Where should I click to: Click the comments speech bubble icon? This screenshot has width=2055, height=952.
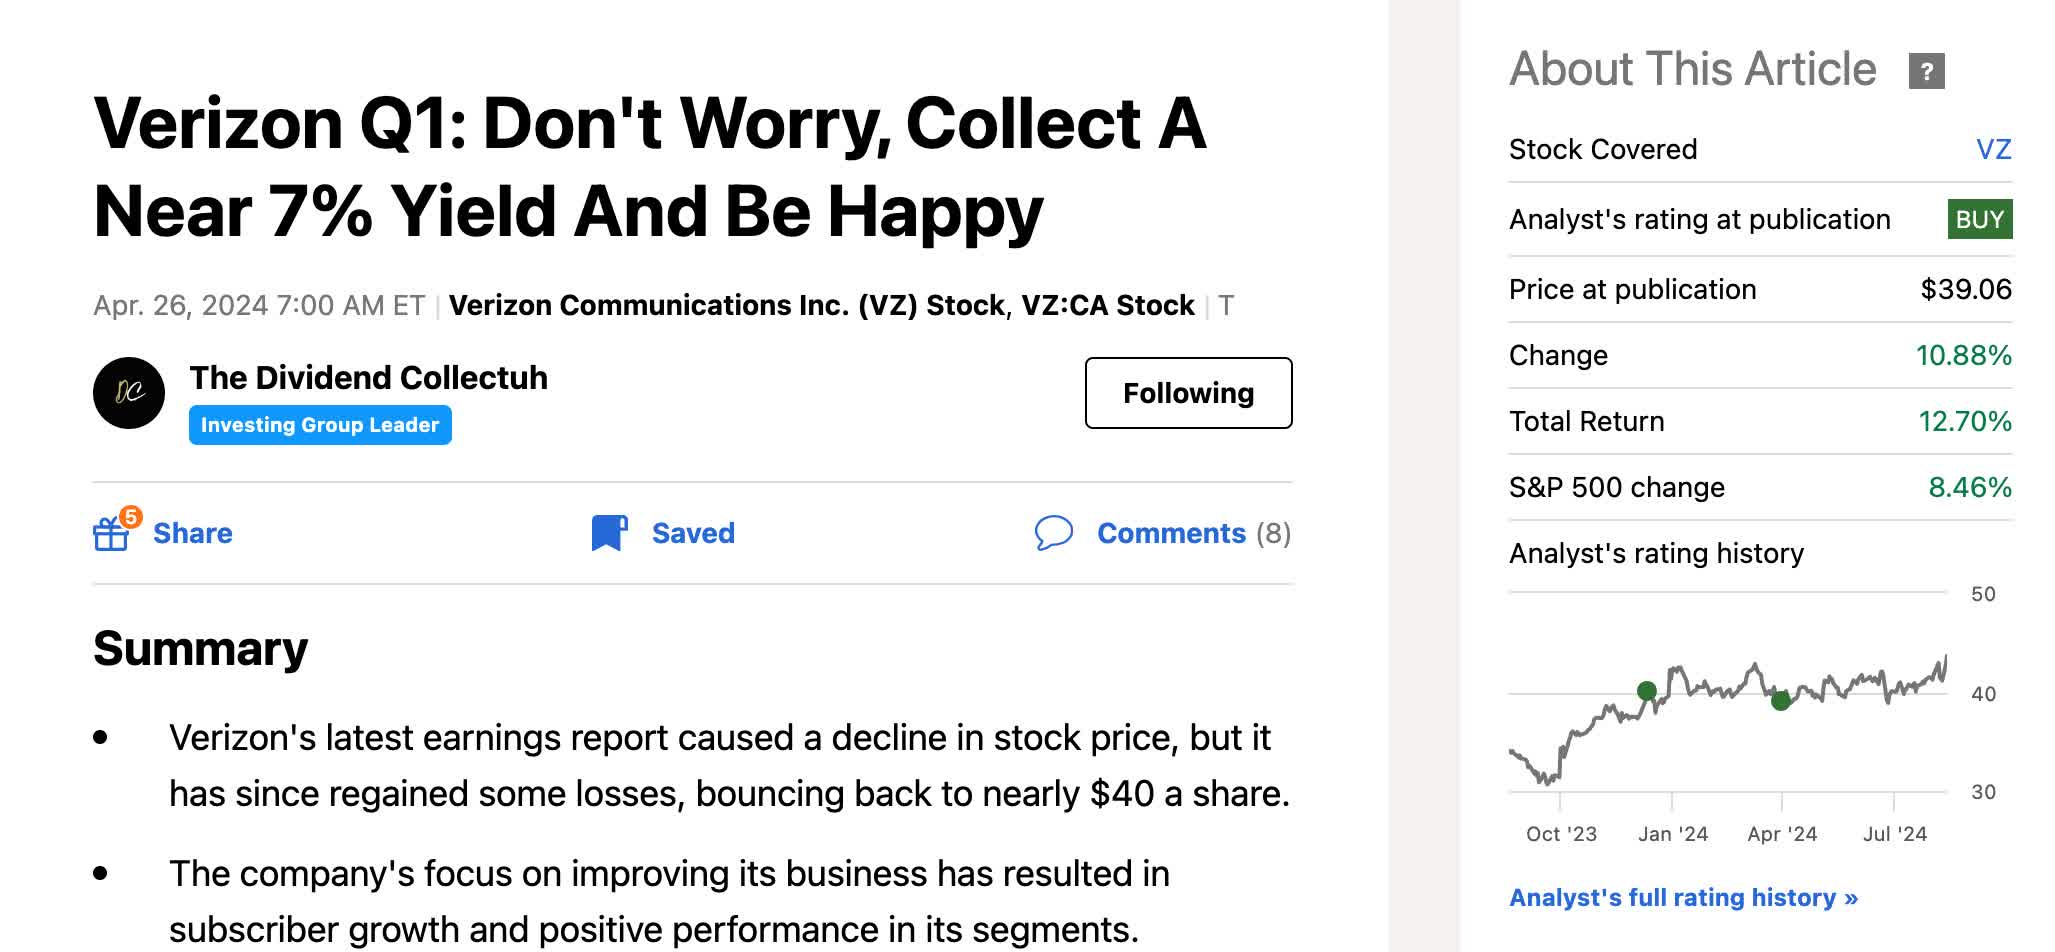pyautogui.click(x=1053, y=533)
